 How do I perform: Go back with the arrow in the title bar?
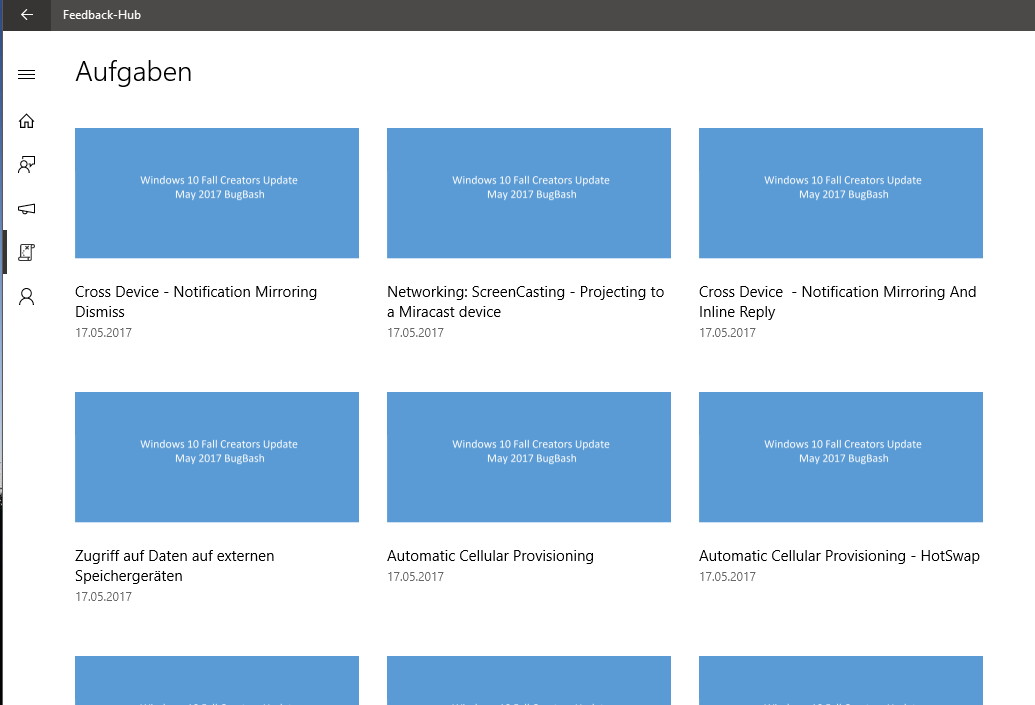[26, 15]
